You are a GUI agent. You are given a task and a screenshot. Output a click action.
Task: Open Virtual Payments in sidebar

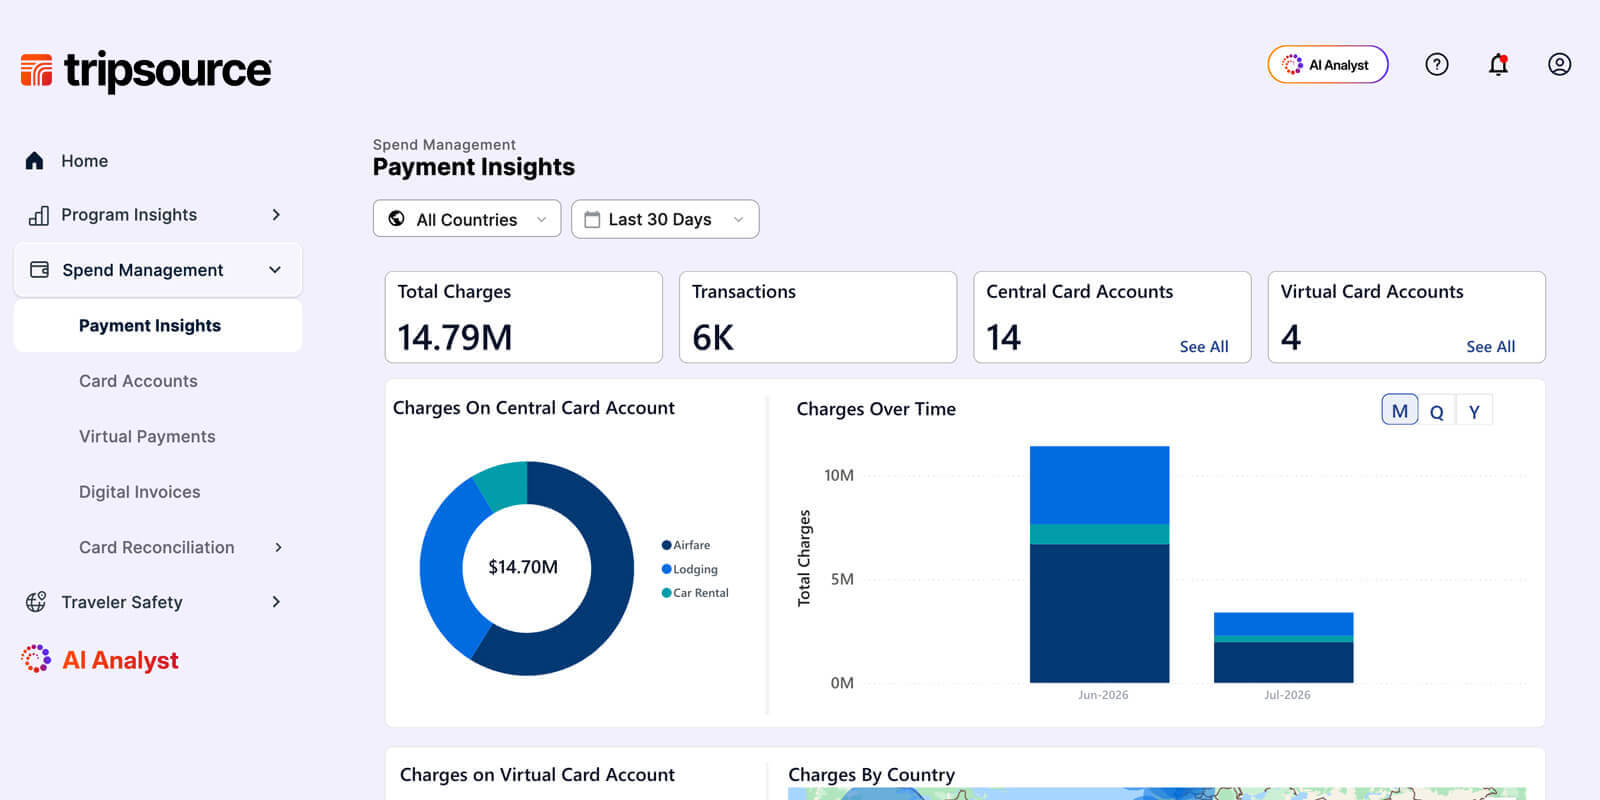point(147,437)
